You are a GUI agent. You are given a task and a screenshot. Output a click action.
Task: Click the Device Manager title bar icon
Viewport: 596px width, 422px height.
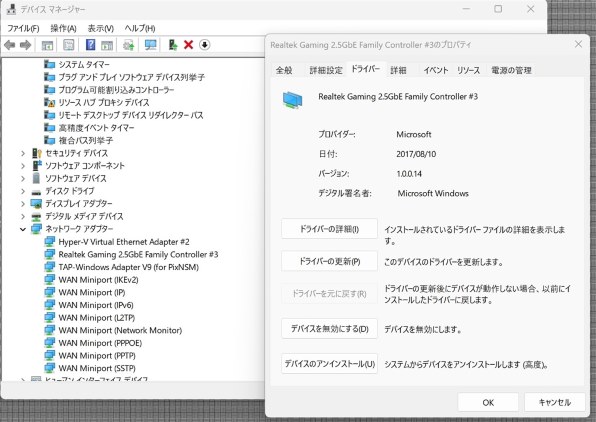coord(11,9)
